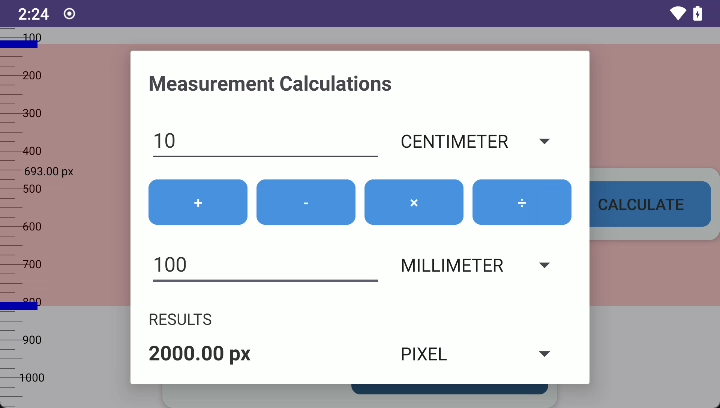The width and height of the screenshot is (720, 408).
Task: Focus the second value field containing 100
Action: coord(265,265)
